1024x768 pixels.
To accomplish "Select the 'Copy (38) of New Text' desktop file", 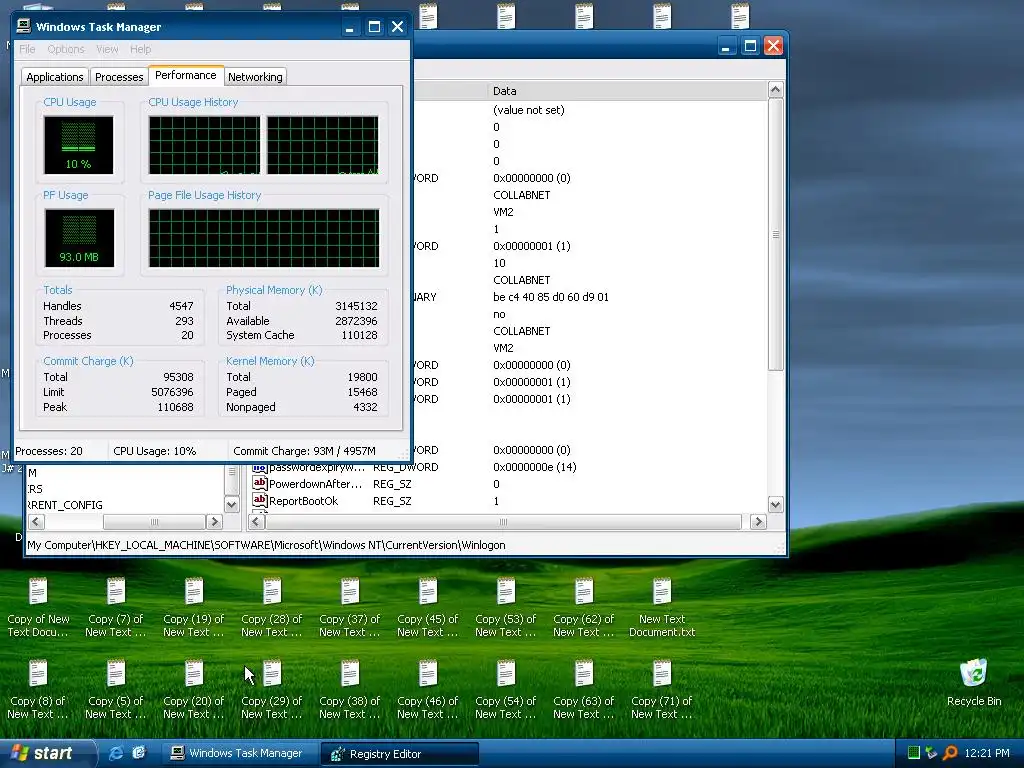I will tap(349, 690).
